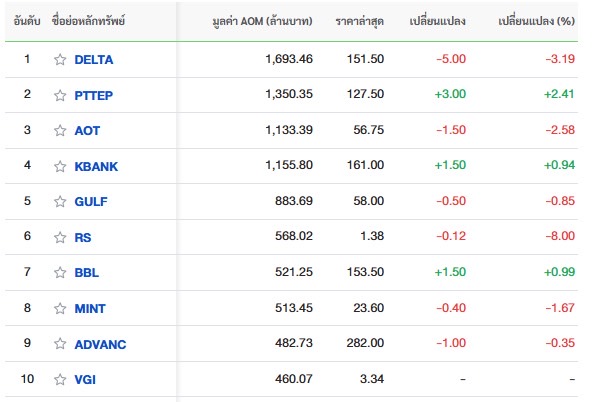Click the star icon beside KBANK
This screenshot has height=402, width=597.
coord(60,166)
